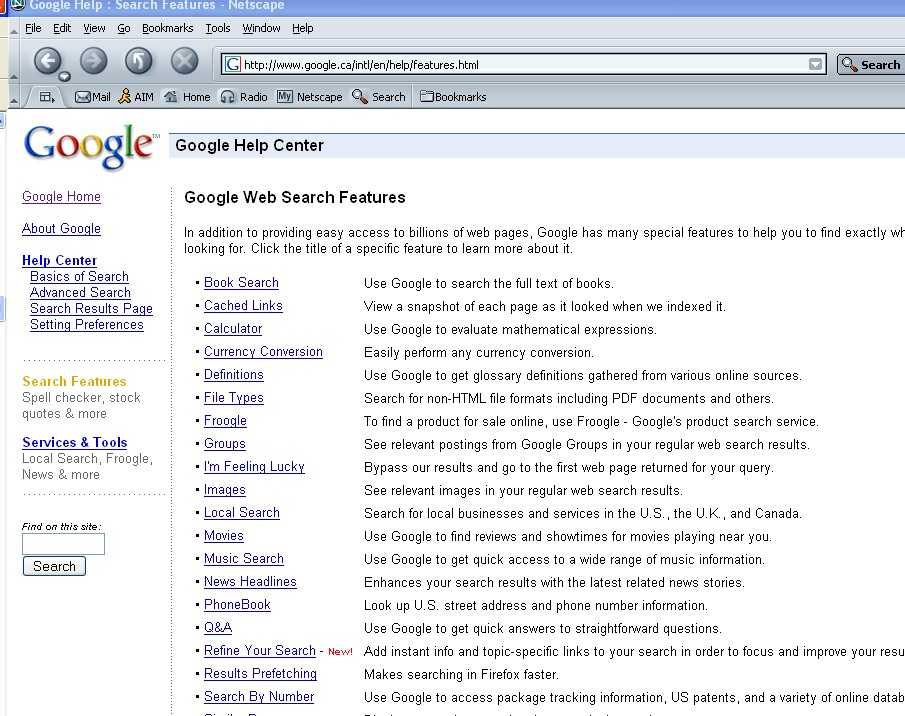Click the sidebar toggle icon in personal toolbar
Image resolution: width=905 pixels, height=716 pixels.
click(47, 97)
